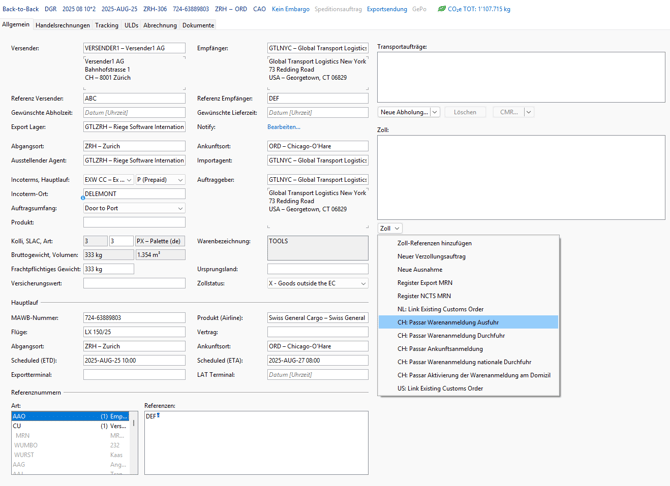Viewport: 670px width, 486px height.
Task: Expand the Neue Abholung dropdown arrow
Action: [435, 112]
